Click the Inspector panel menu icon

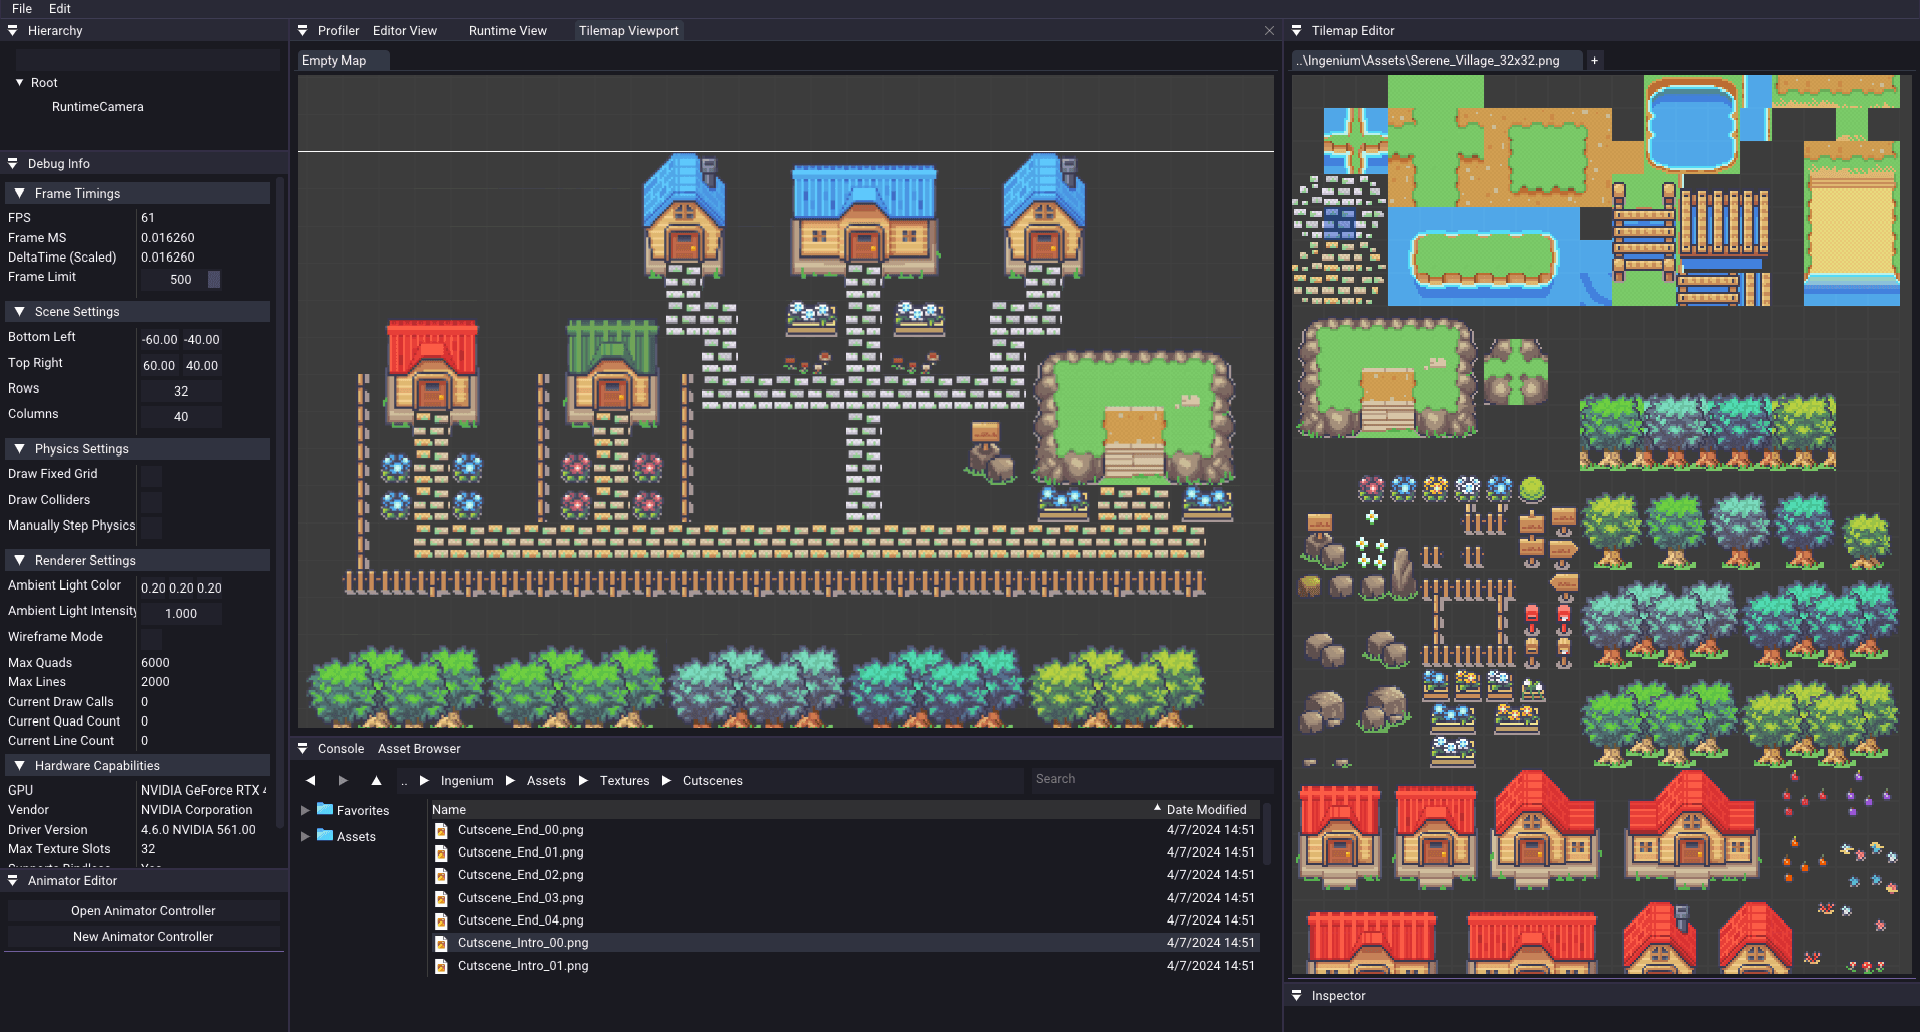click(1297, 995)
